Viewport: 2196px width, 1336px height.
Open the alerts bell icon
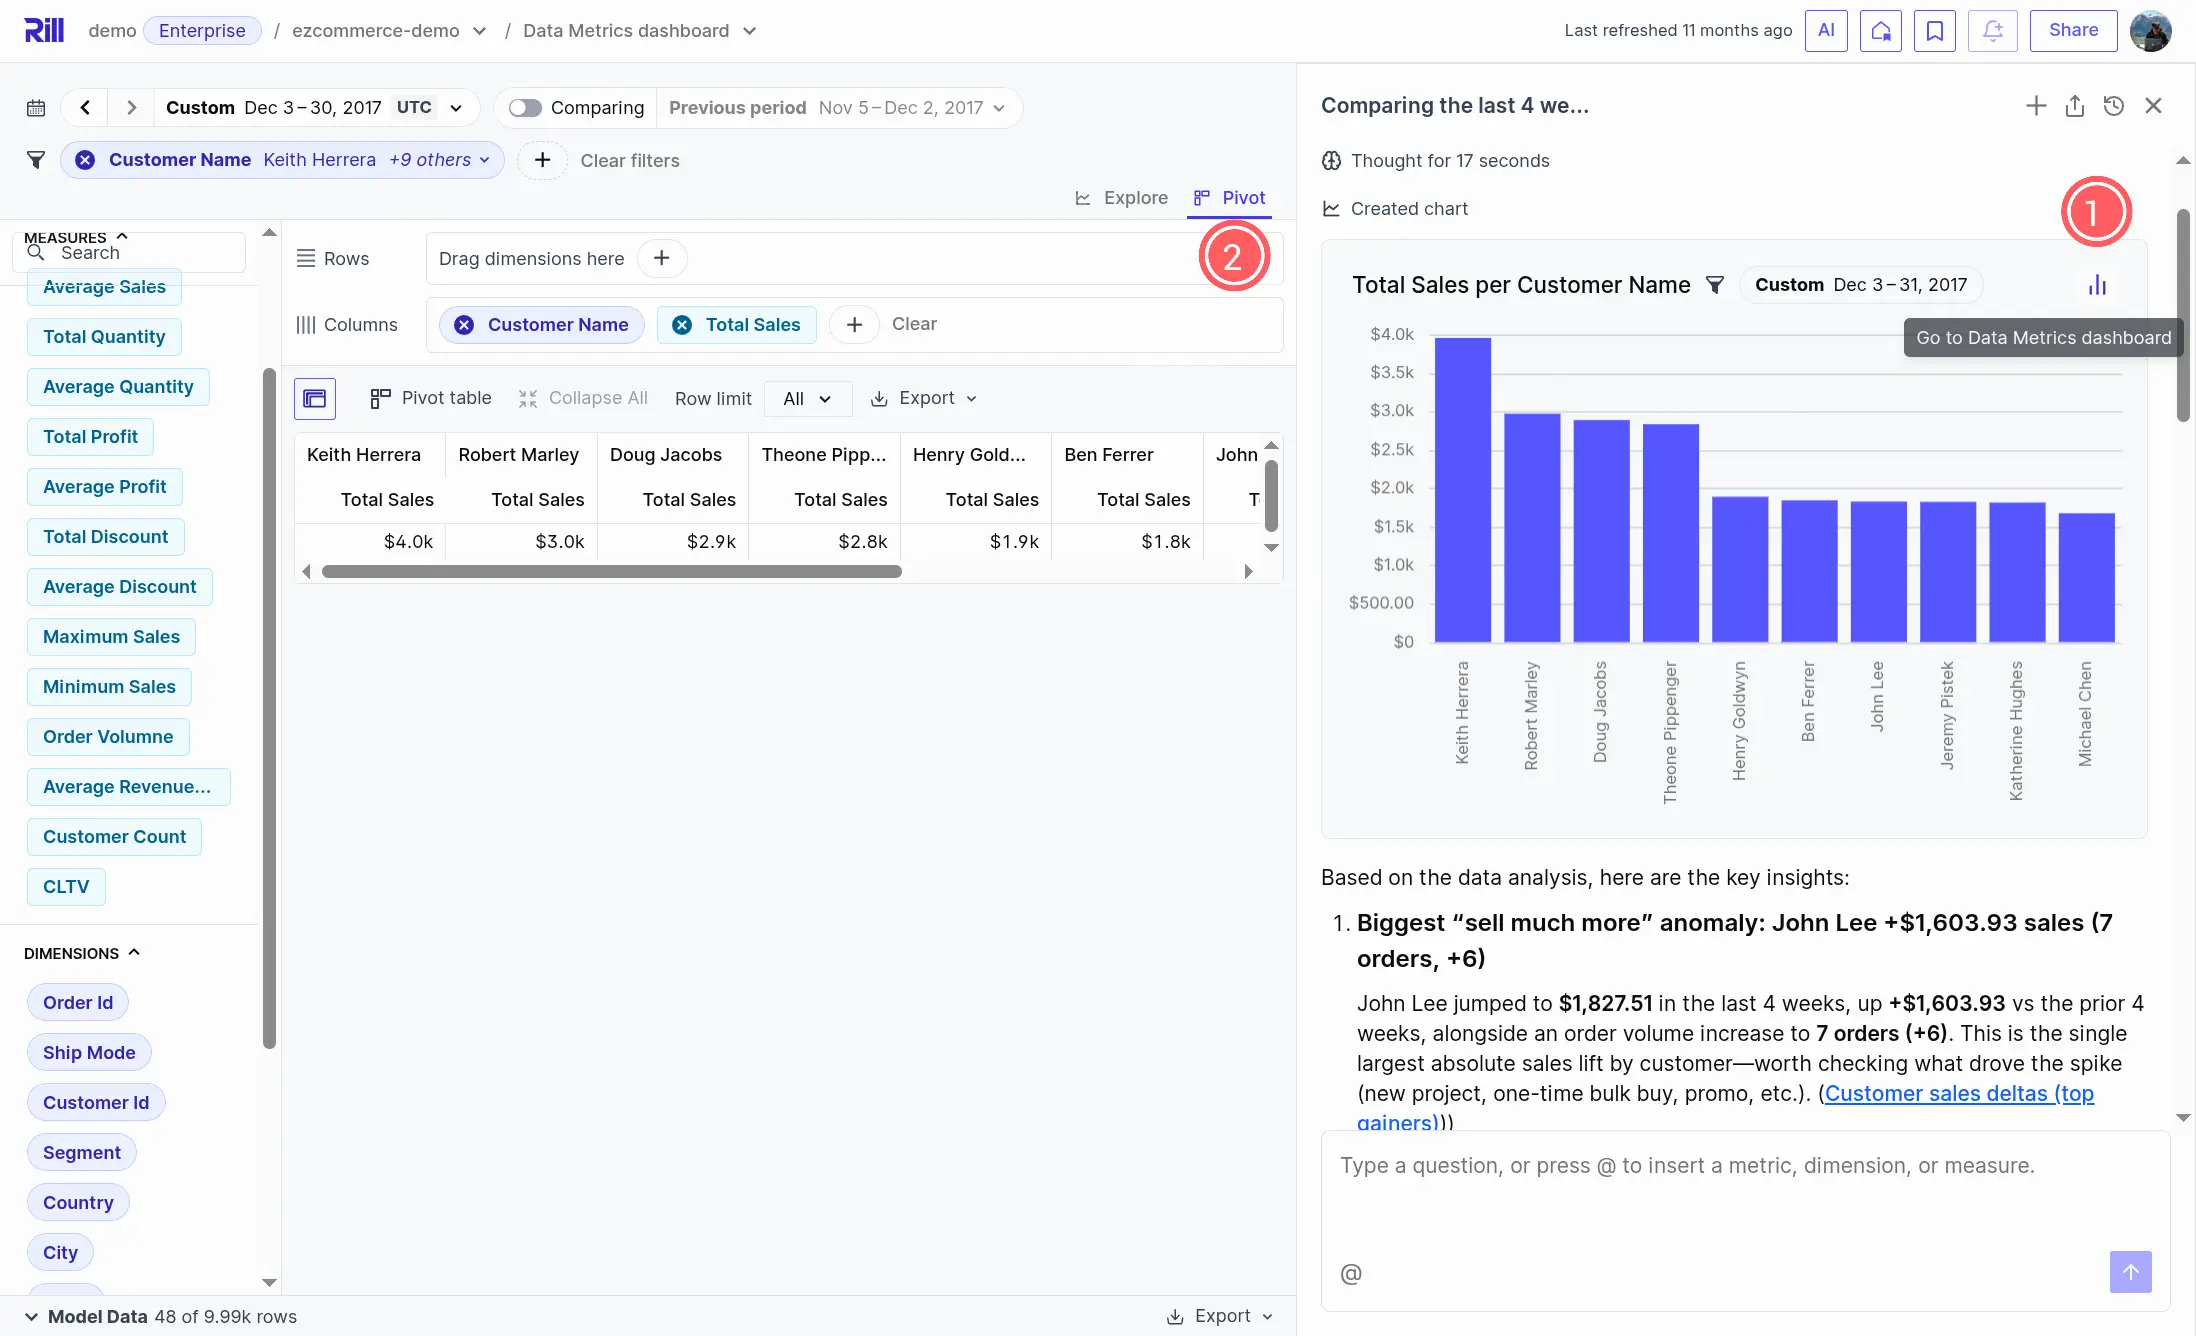click(x=1992, y=31)
